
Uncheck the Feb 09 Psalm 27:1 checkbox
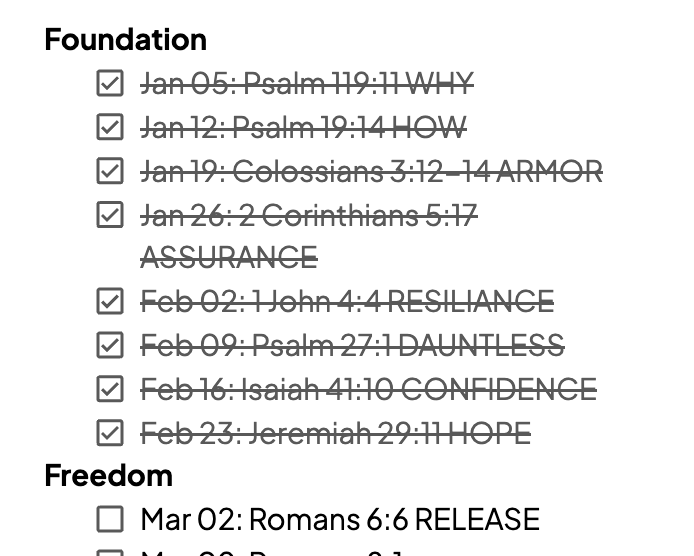pyautogui.click(x=110, y=345)
